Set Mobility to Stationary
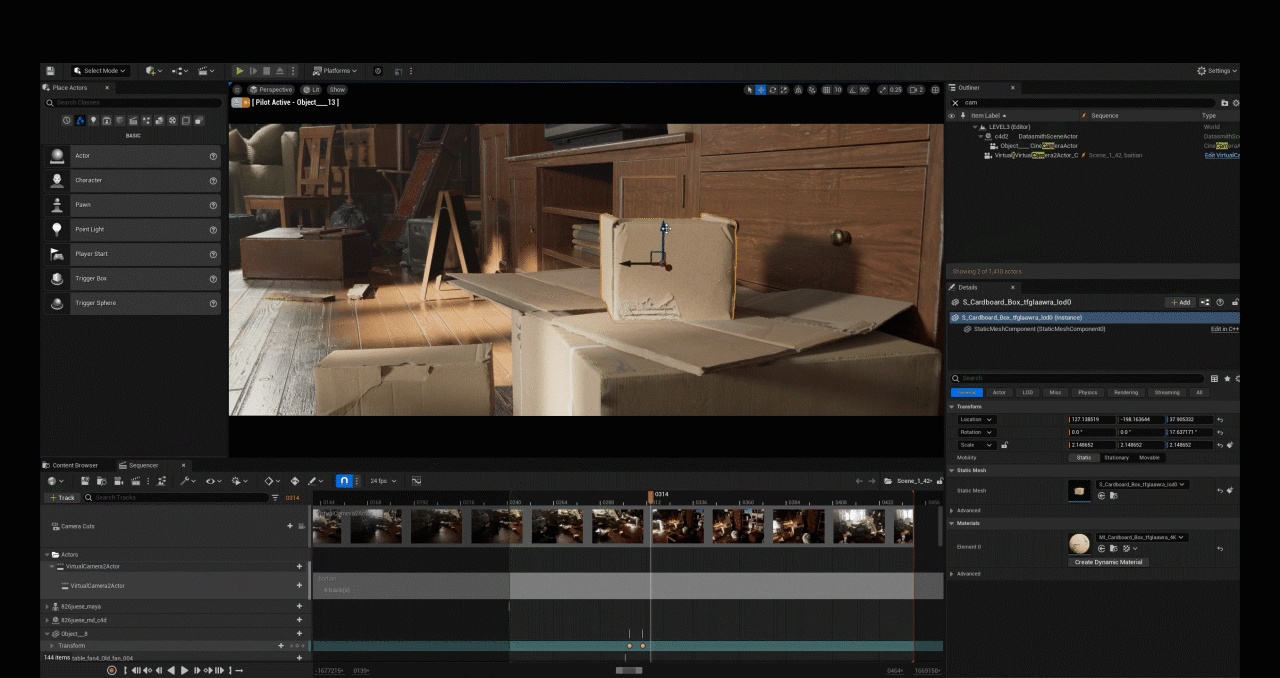 click(x=1116, y=457)
